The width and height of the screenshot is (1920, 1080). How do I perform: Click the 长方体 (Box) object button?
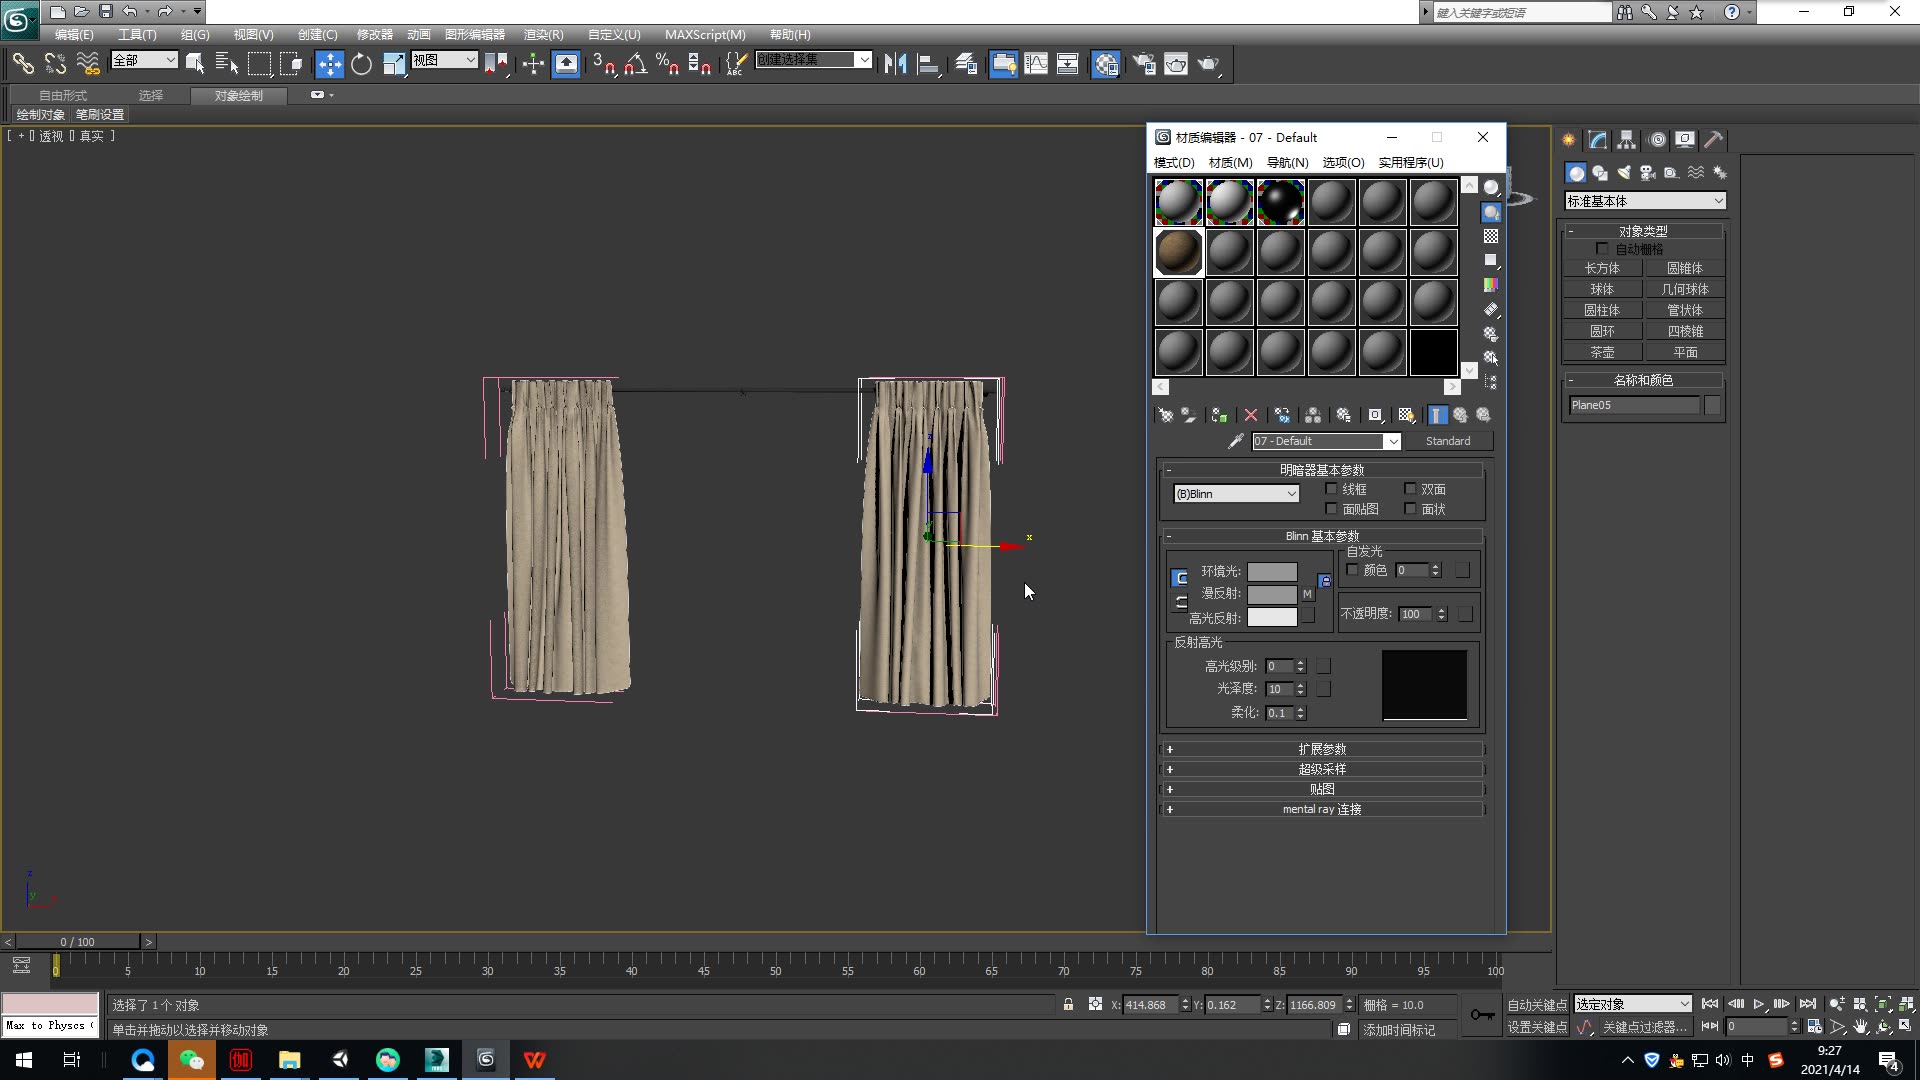tap(1602, 268)
